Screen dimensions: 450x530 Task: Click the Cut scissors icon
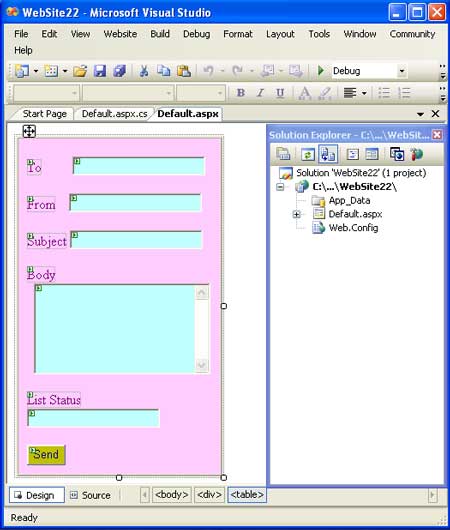[x=144, y=71]
